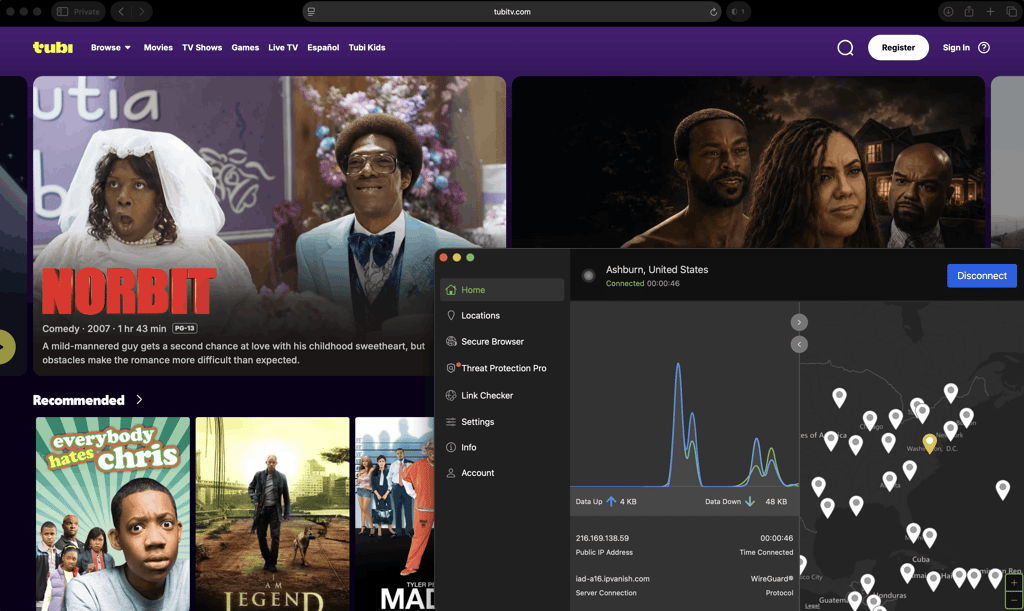Click the Ashburn, United States location text

click(657, 270)
